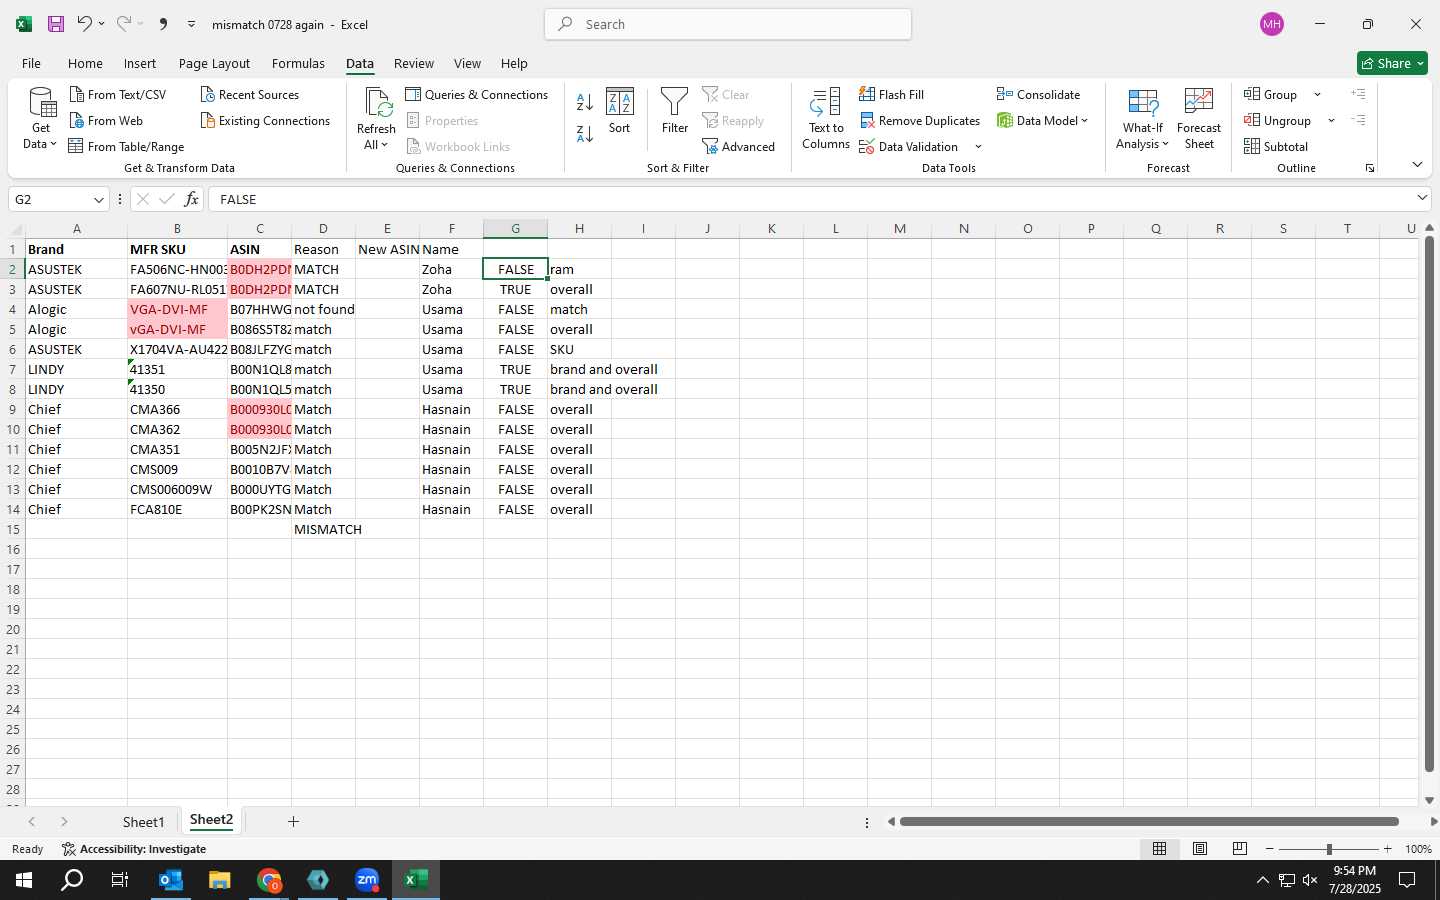Open Recent Sources
Viewport: 1440px width, 900px height.
[x=249, y=95]
